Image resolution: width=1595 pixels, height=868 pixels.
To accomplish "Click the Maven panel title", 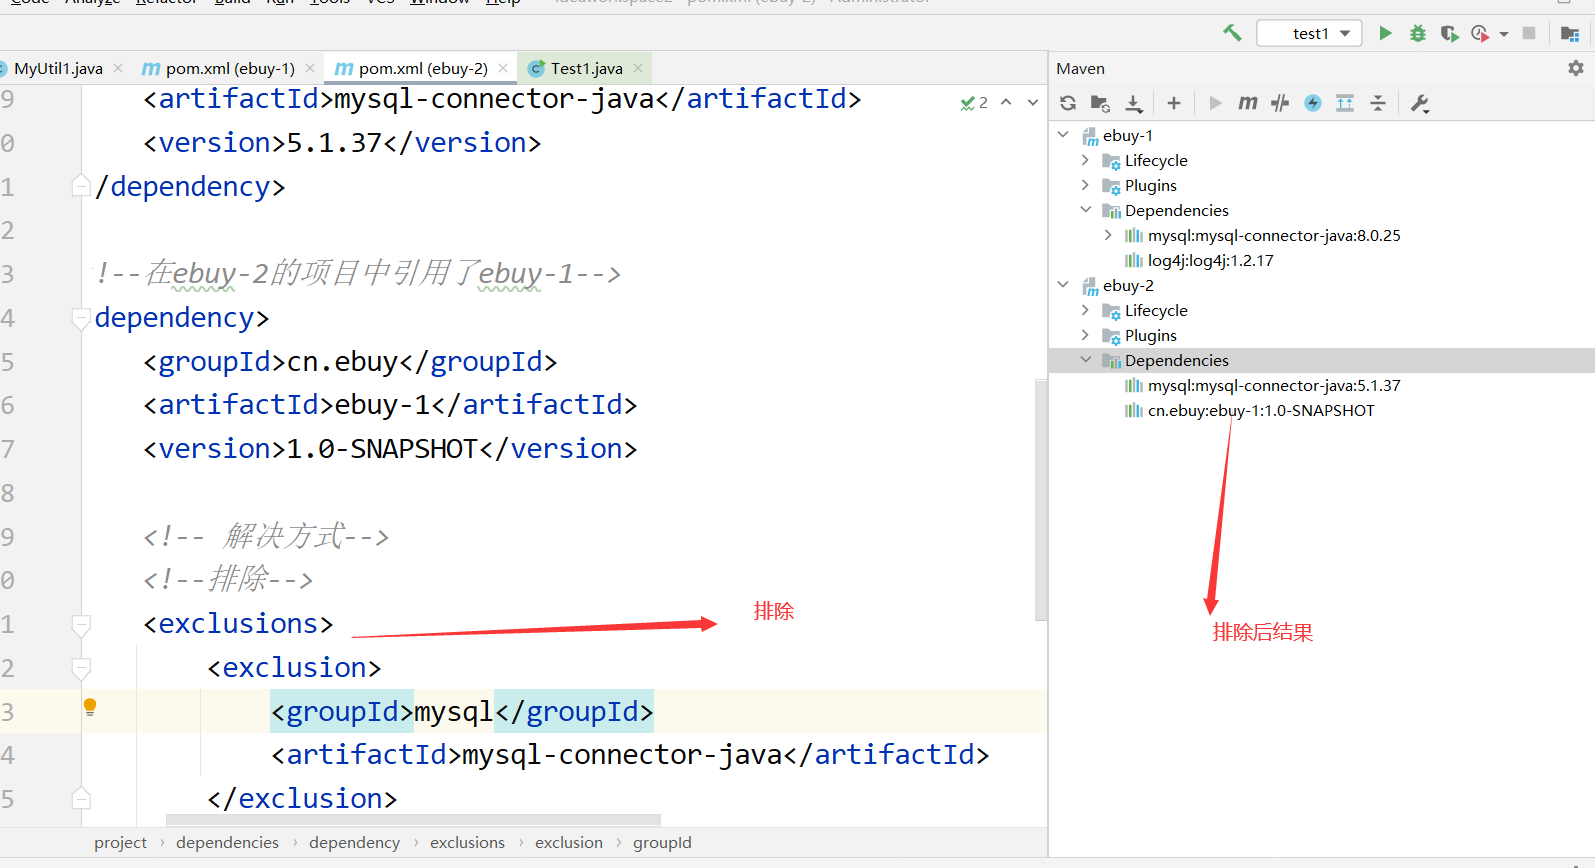I will click(x=1080, y=68).
